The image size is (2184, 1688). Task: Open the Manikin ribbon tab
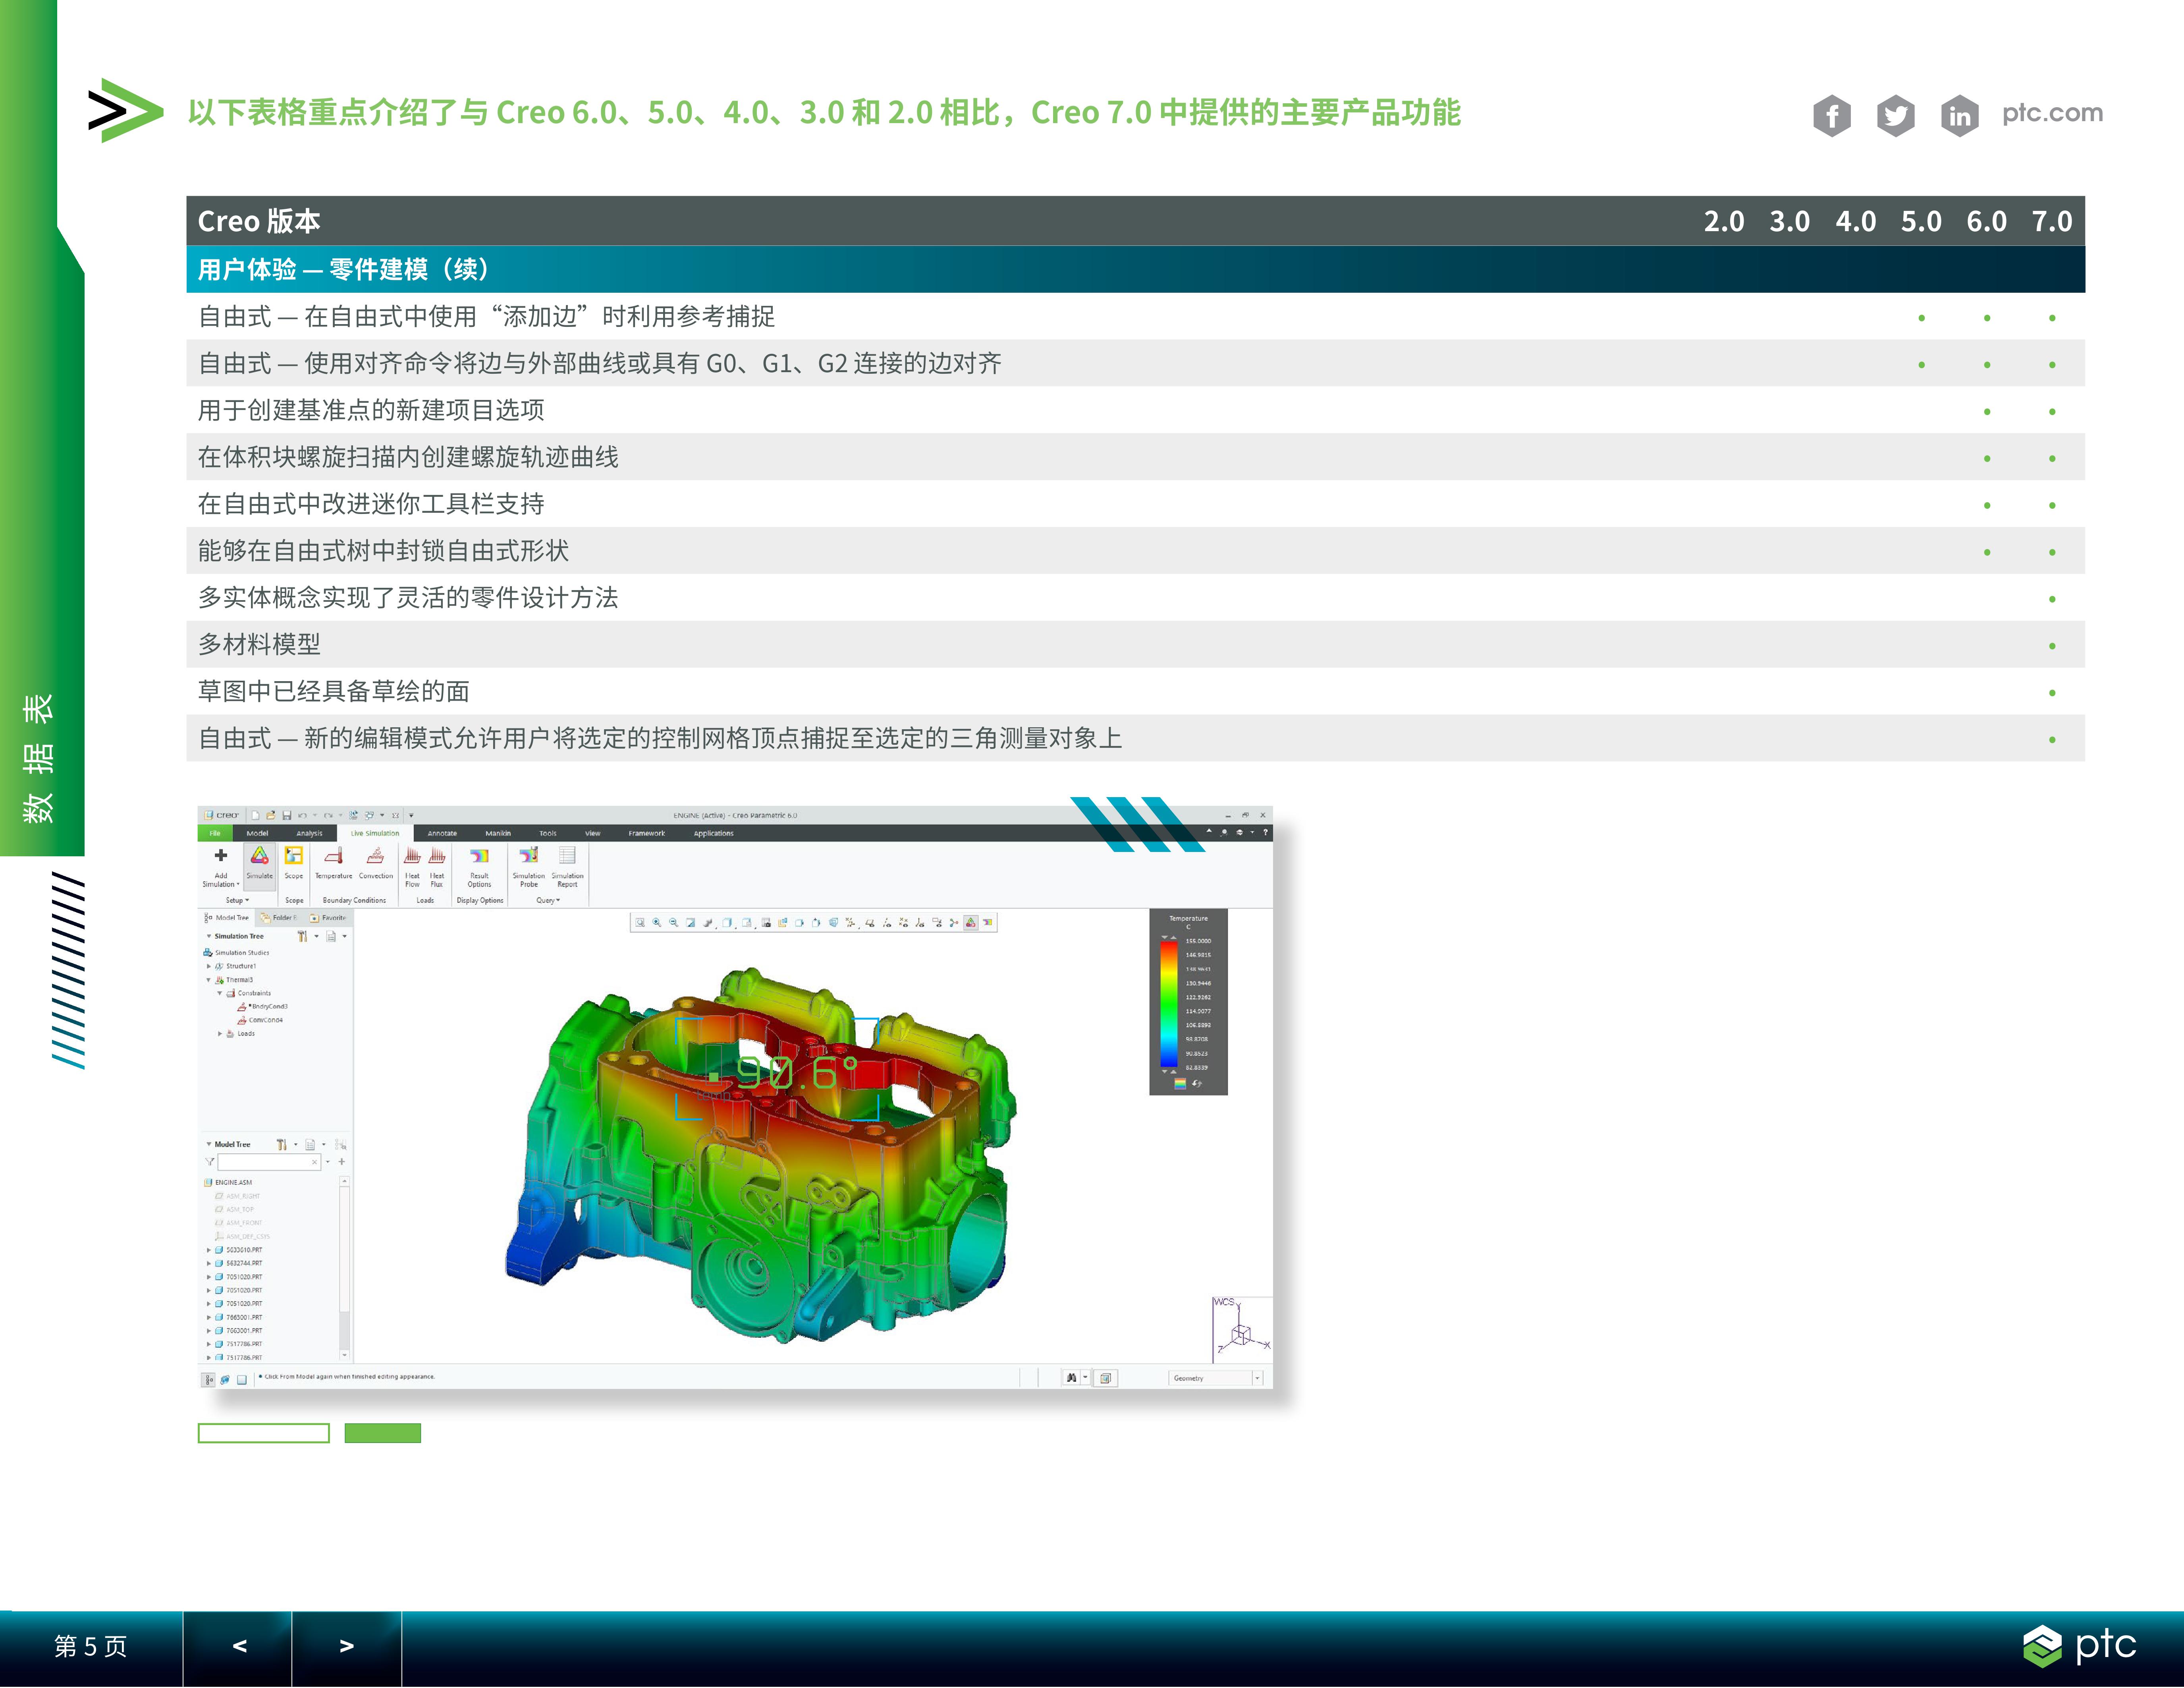498,833
